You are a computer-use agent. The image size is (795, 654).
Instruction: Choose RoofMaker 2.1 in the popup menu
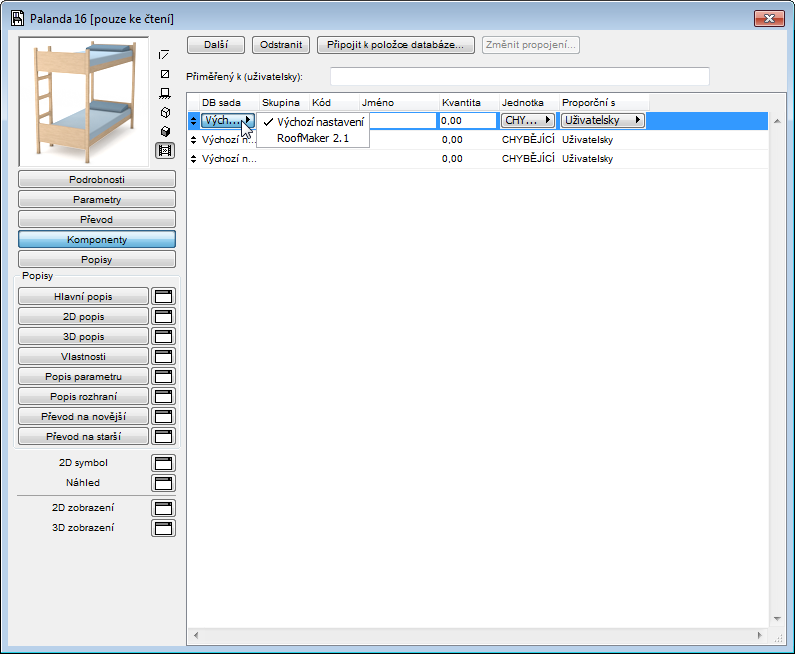(x=313, y=138)
